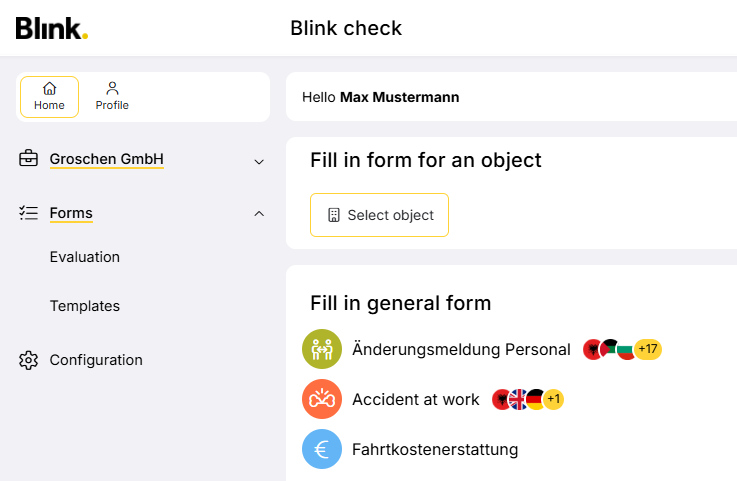Click the Groschen GmbH briefcase icon

tap(29, 160)
